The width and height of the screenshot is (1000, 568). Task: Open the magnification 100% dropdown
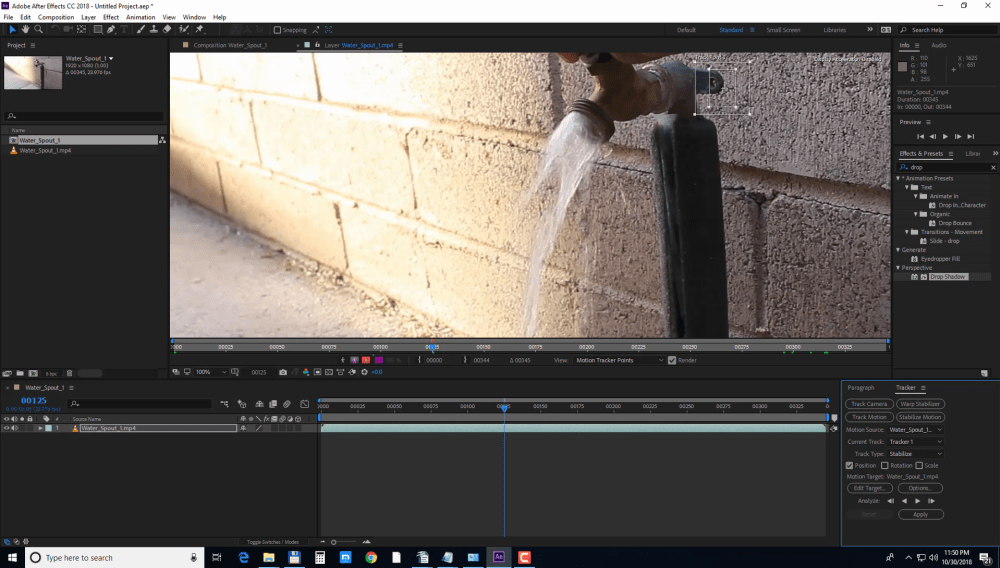(x=210, y=372)
